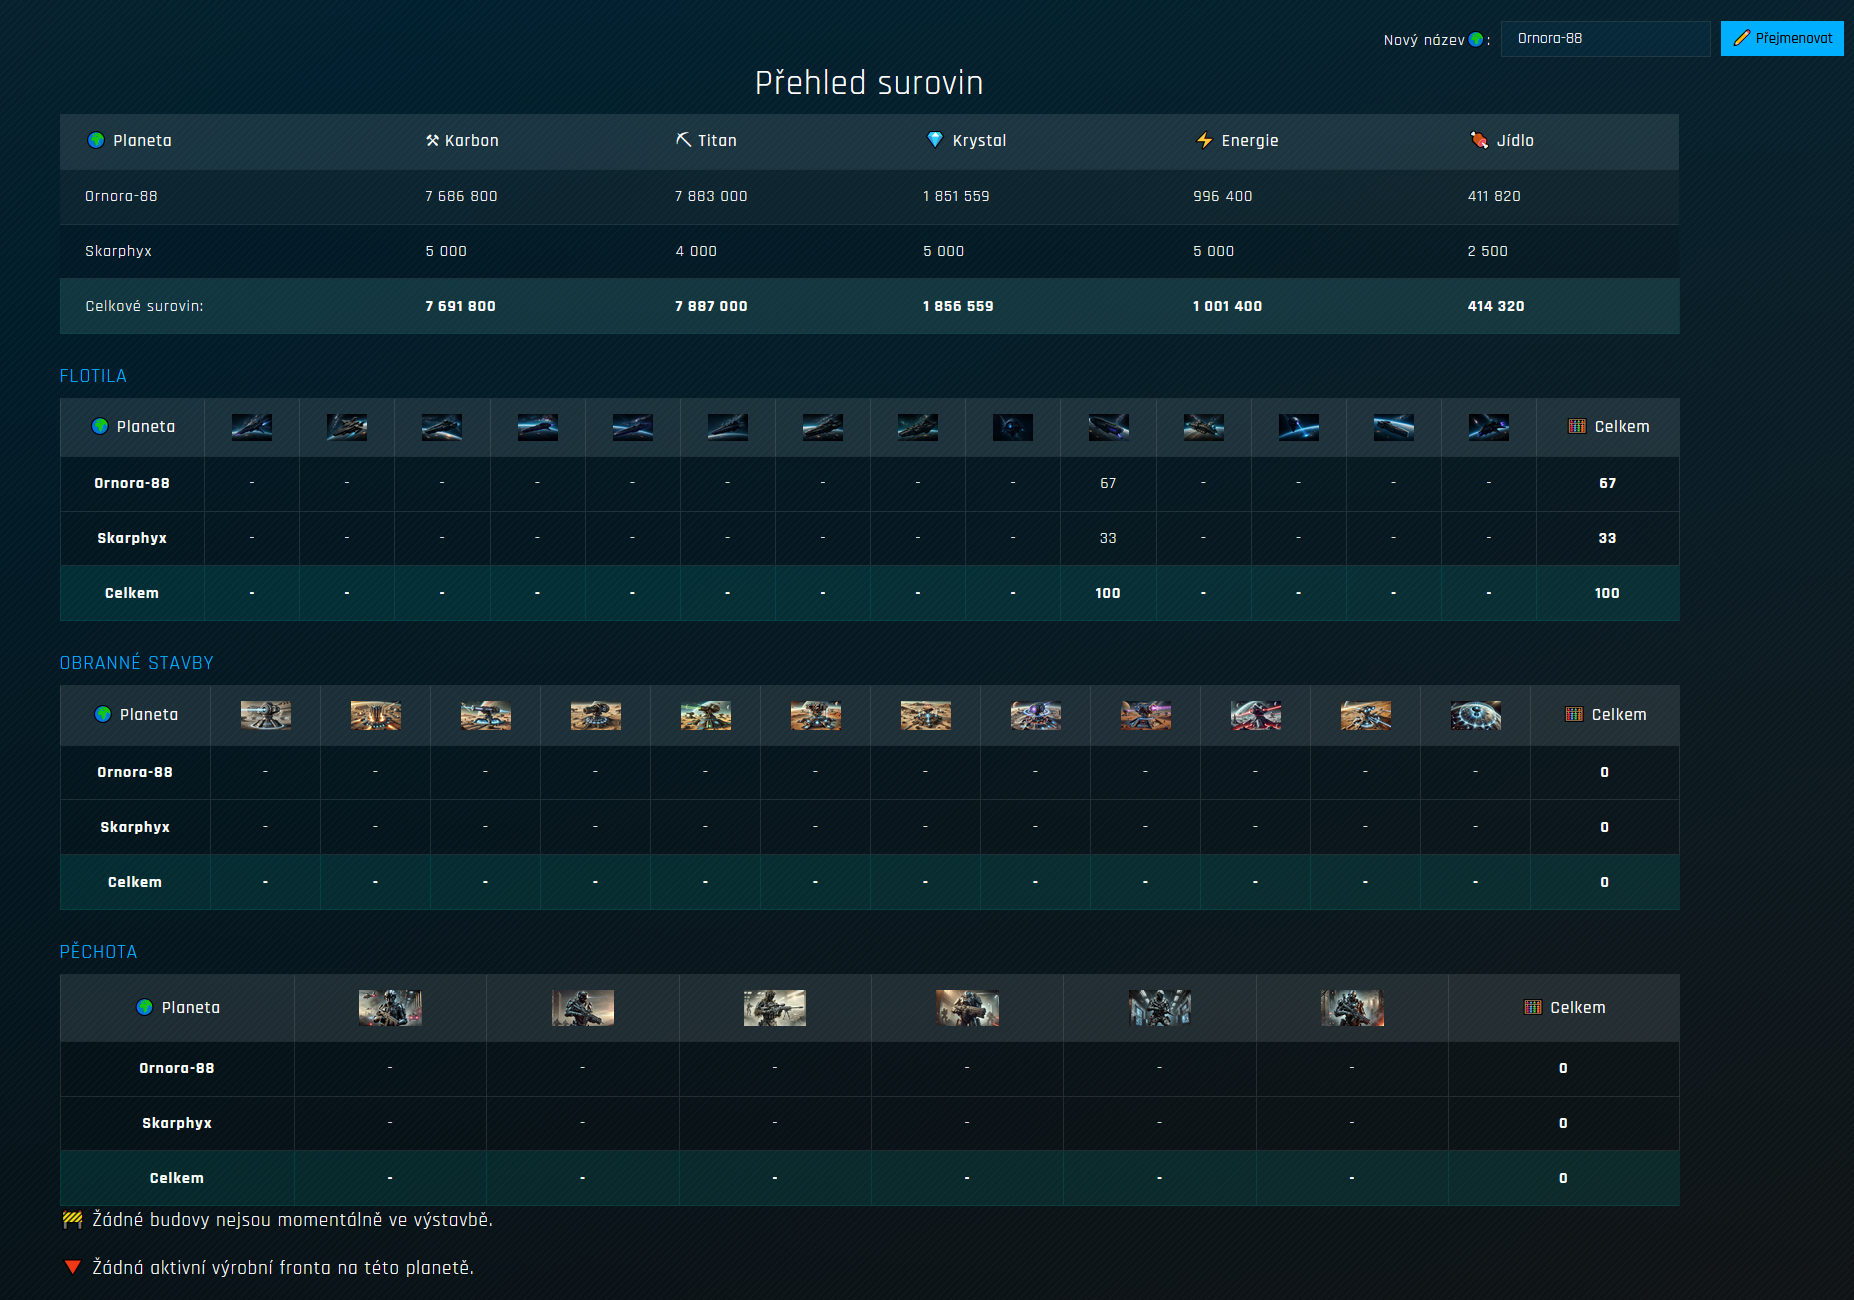The image size is (1854, 1300).
Task: Click the Krystal diamond icon in resources header
Action: (x=934, y=140)
